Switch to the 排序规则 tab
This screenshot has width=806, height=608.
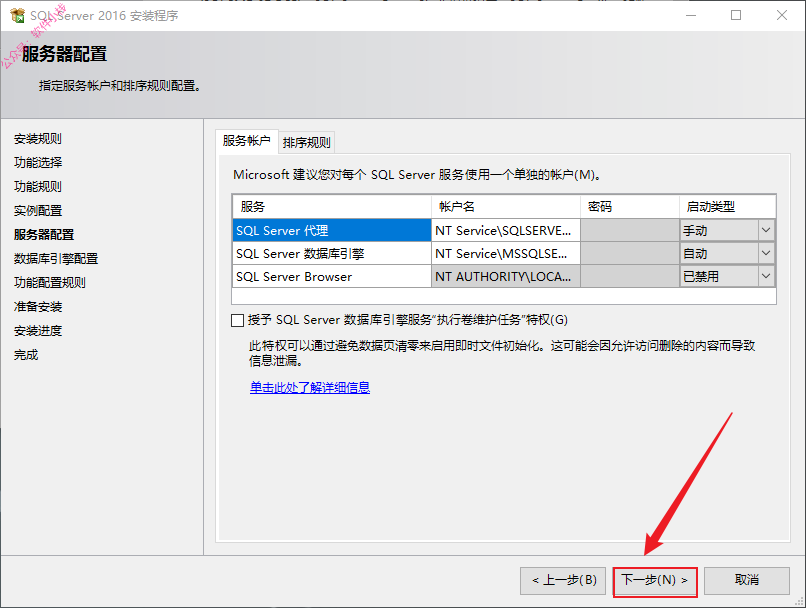306,142
